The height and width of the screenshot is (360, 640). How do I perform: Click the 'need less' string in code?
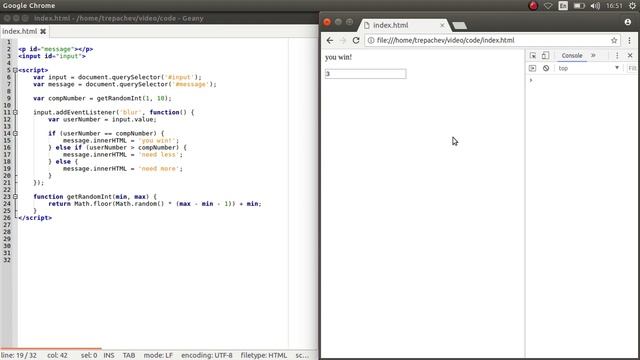[160, 155]
